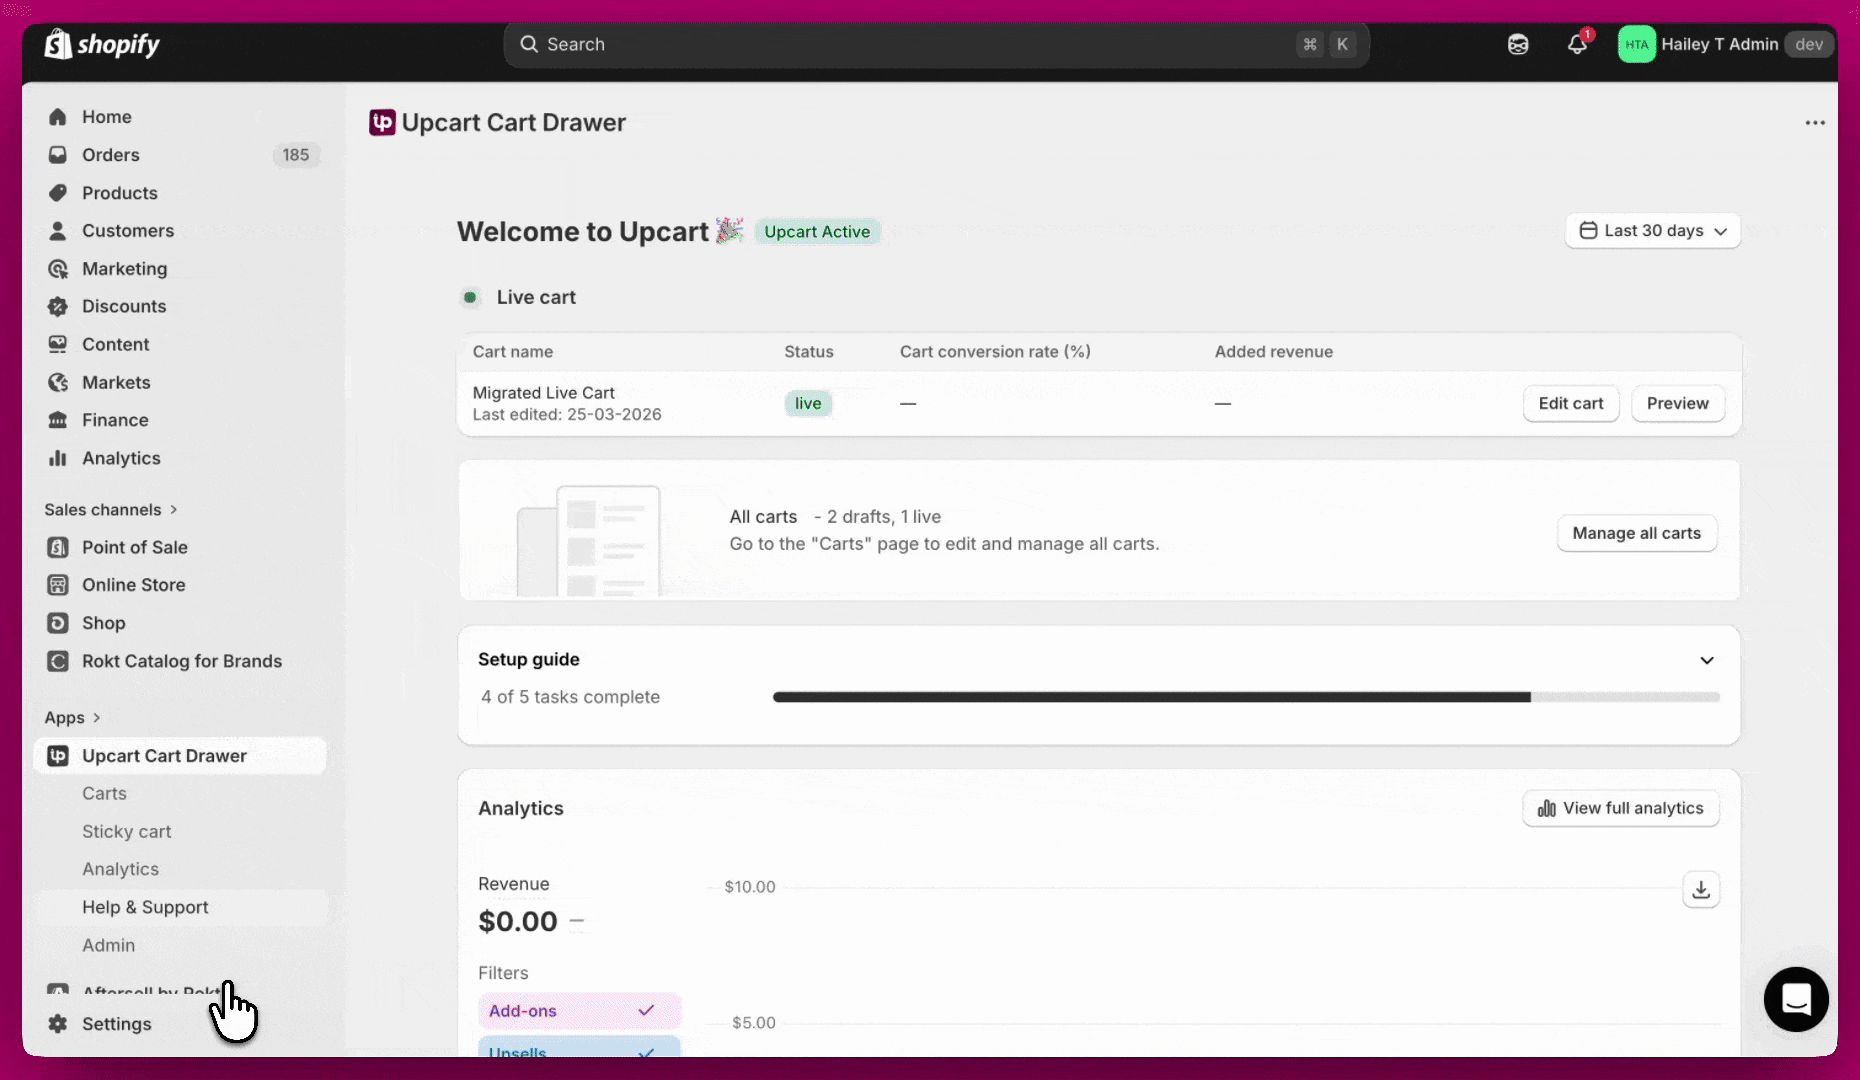The width and height of the screenshot is (1860, 1080).
Task: Click the Shopify logo
Action: (102, 44)
